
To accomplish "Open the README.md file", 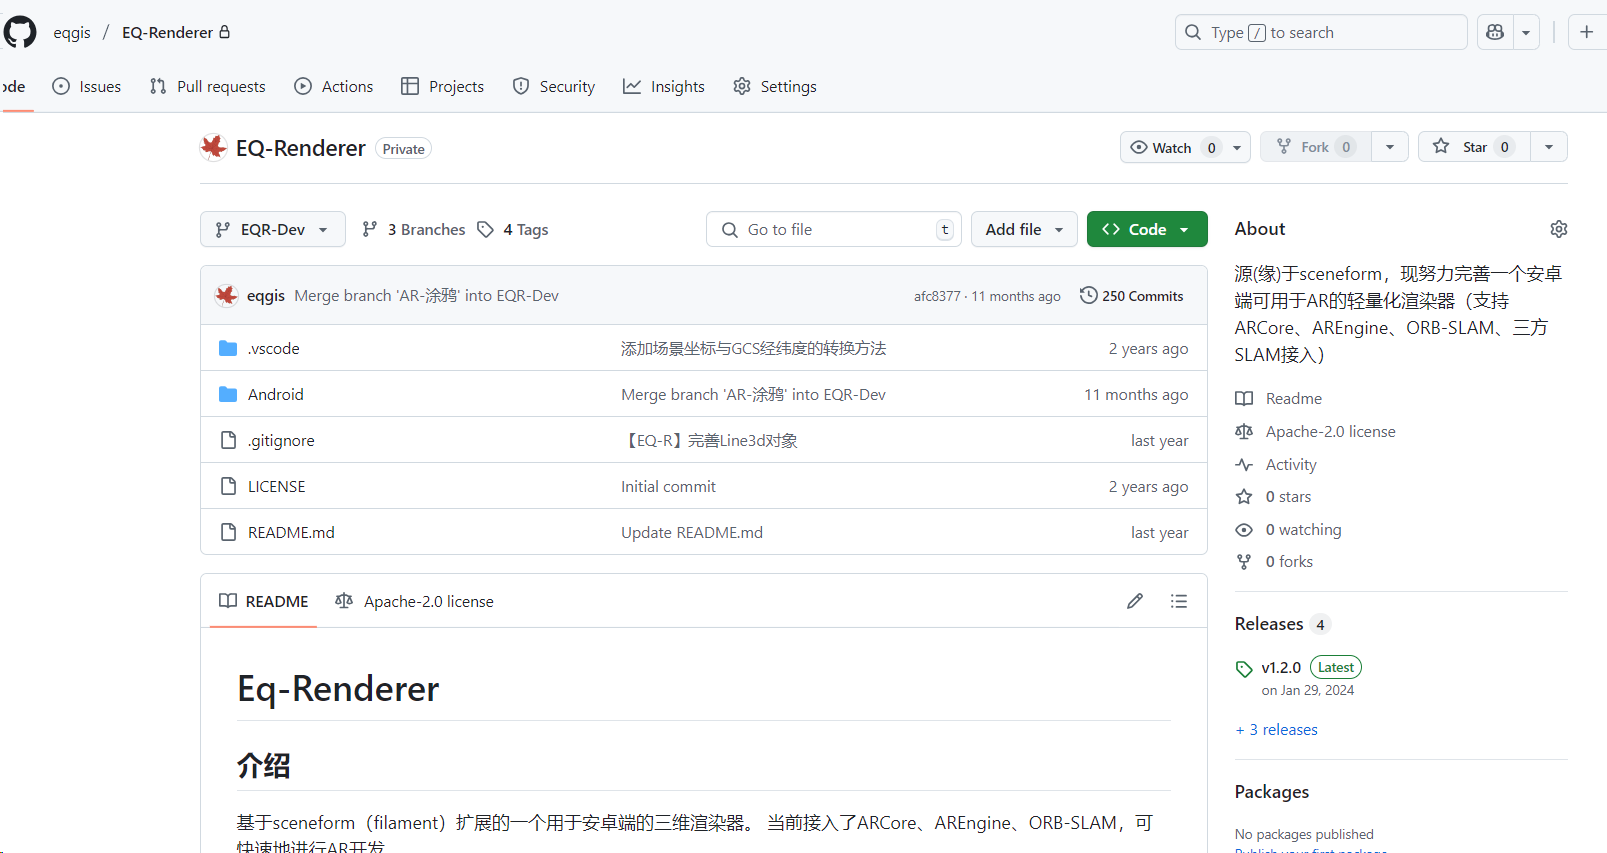I will [291, 532].
